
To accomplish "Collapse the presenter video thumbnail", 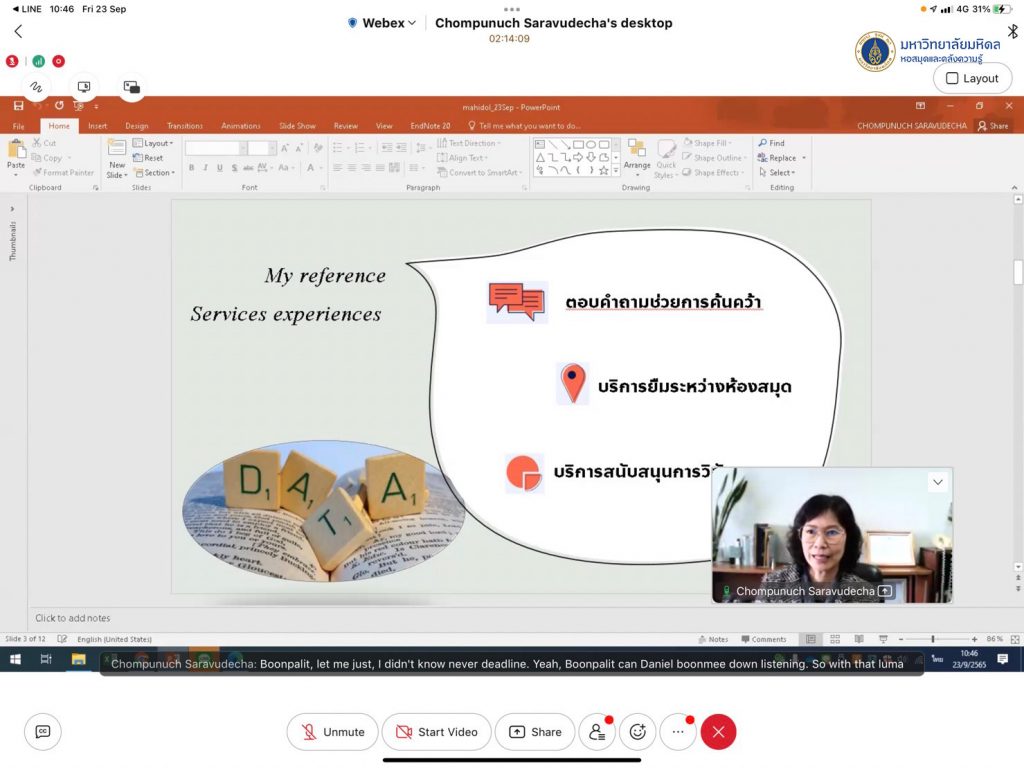I will 937,482.
